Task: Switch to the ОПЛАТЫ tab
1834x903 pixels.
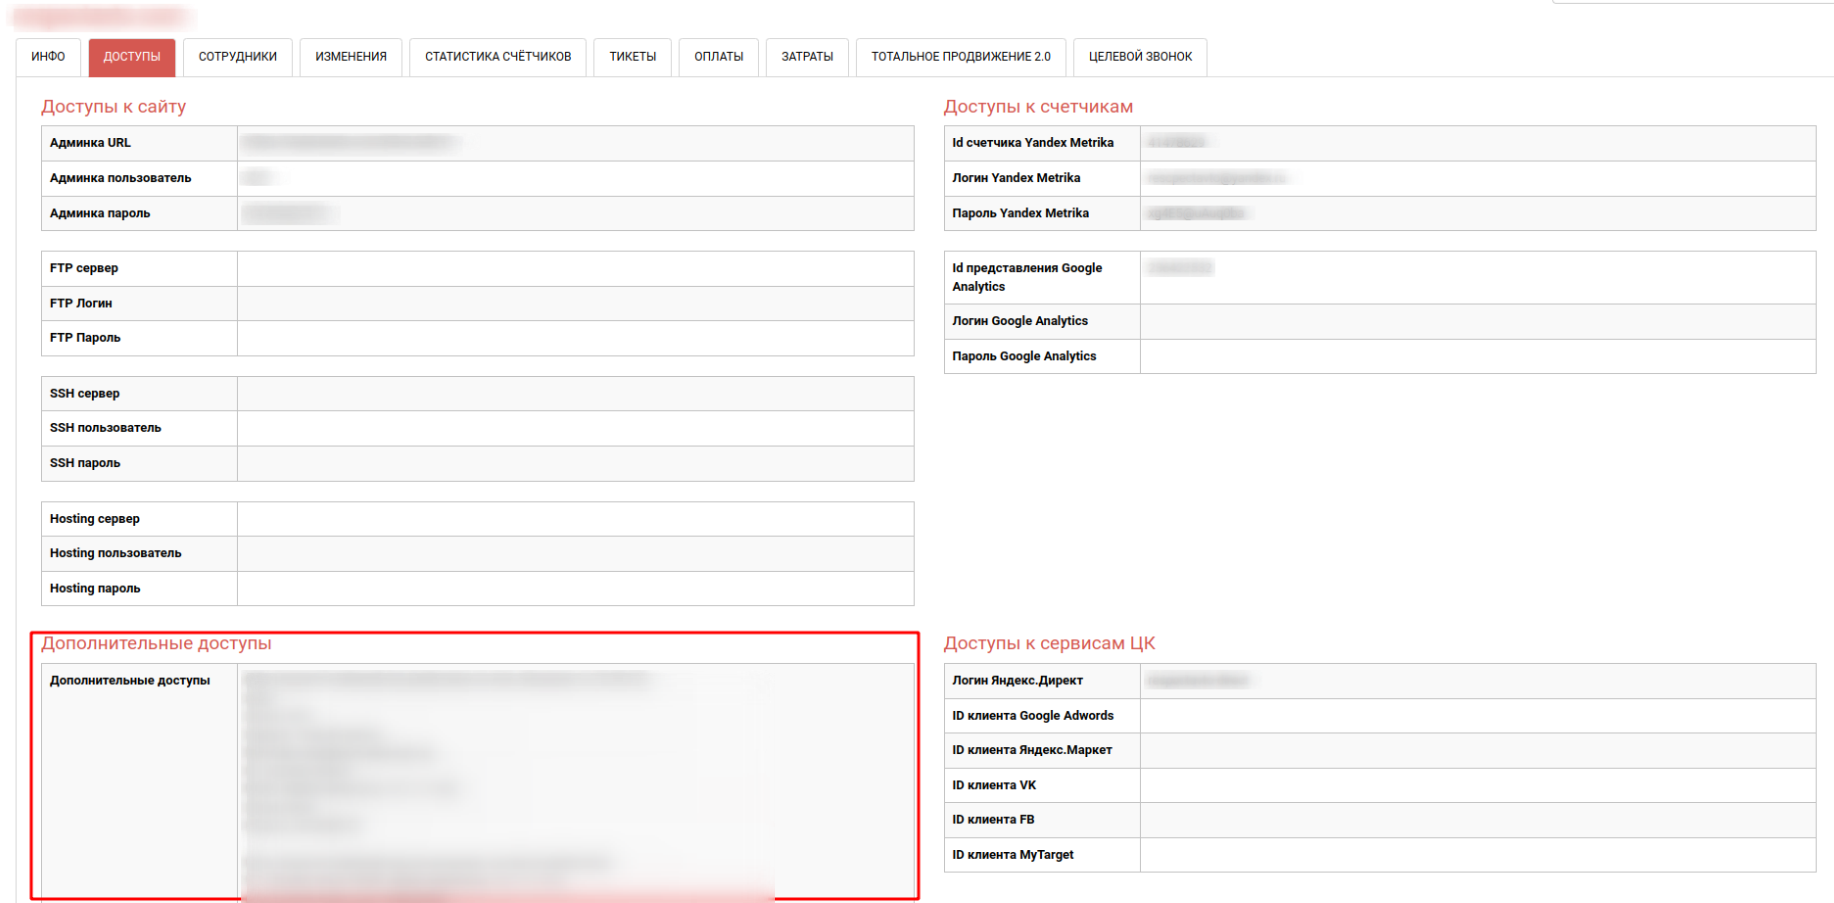Action: (718, 57)
